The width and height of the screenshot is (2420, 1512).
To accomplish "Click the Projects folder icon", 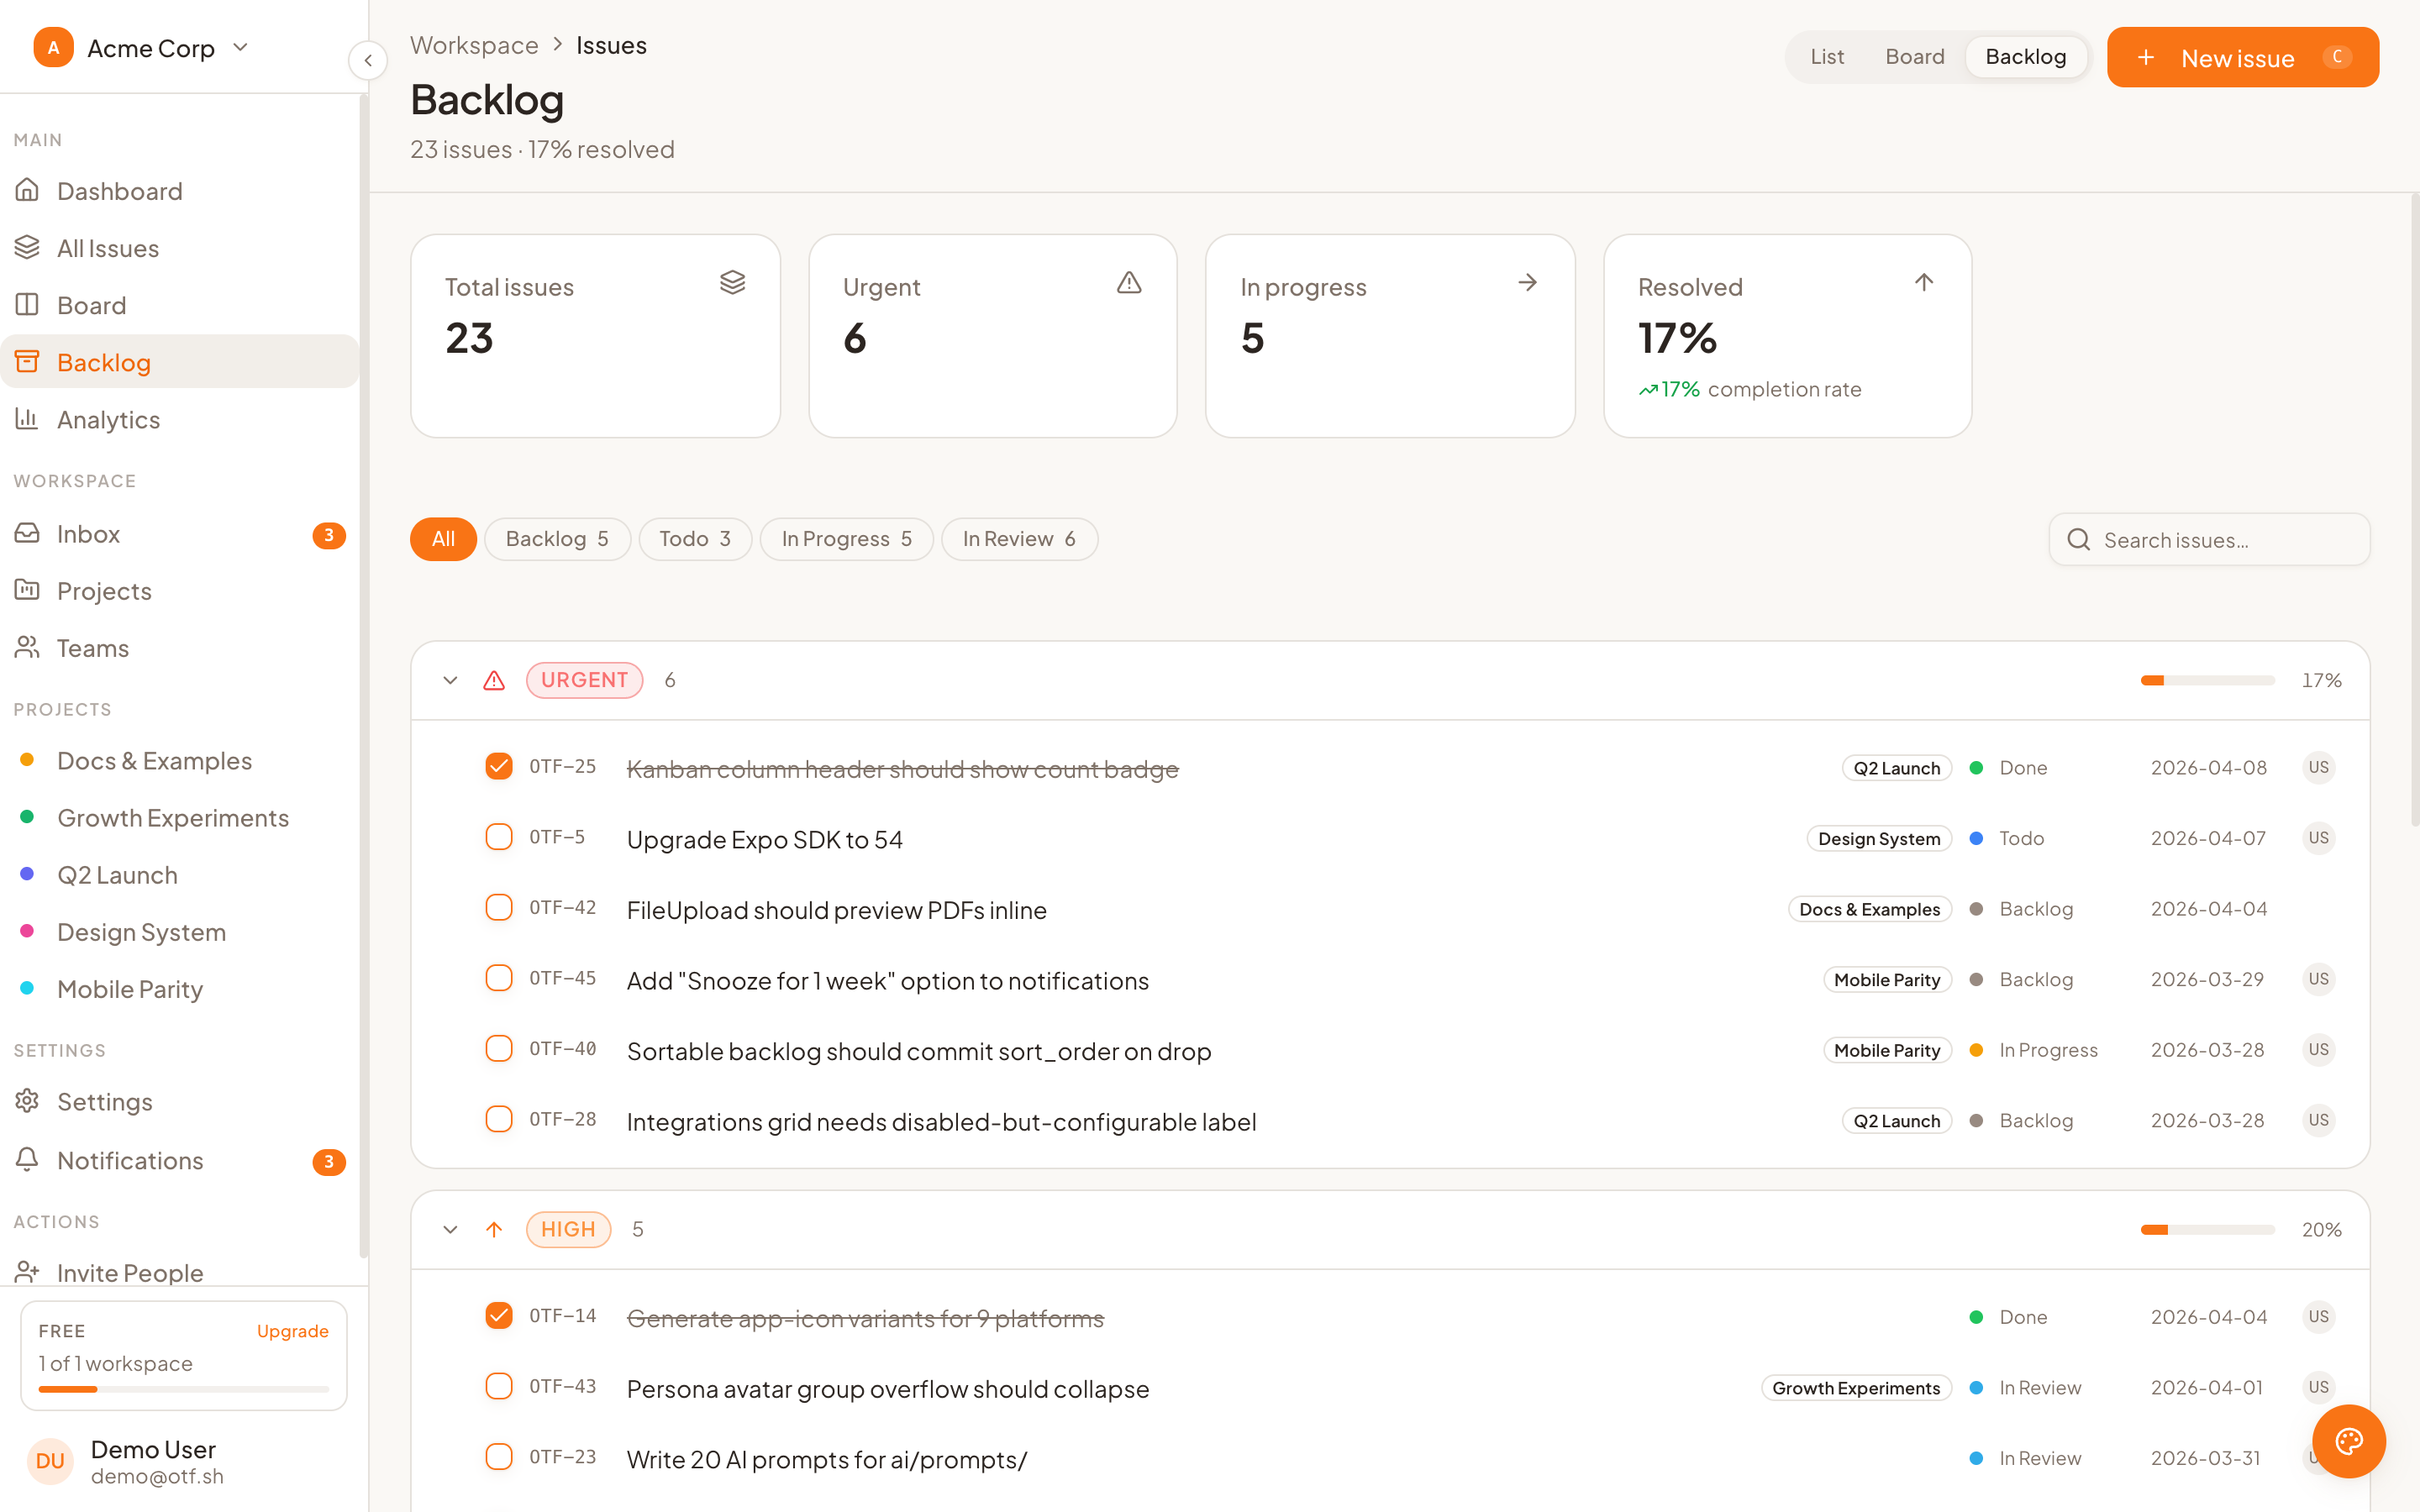I will (x=28, y=590).
